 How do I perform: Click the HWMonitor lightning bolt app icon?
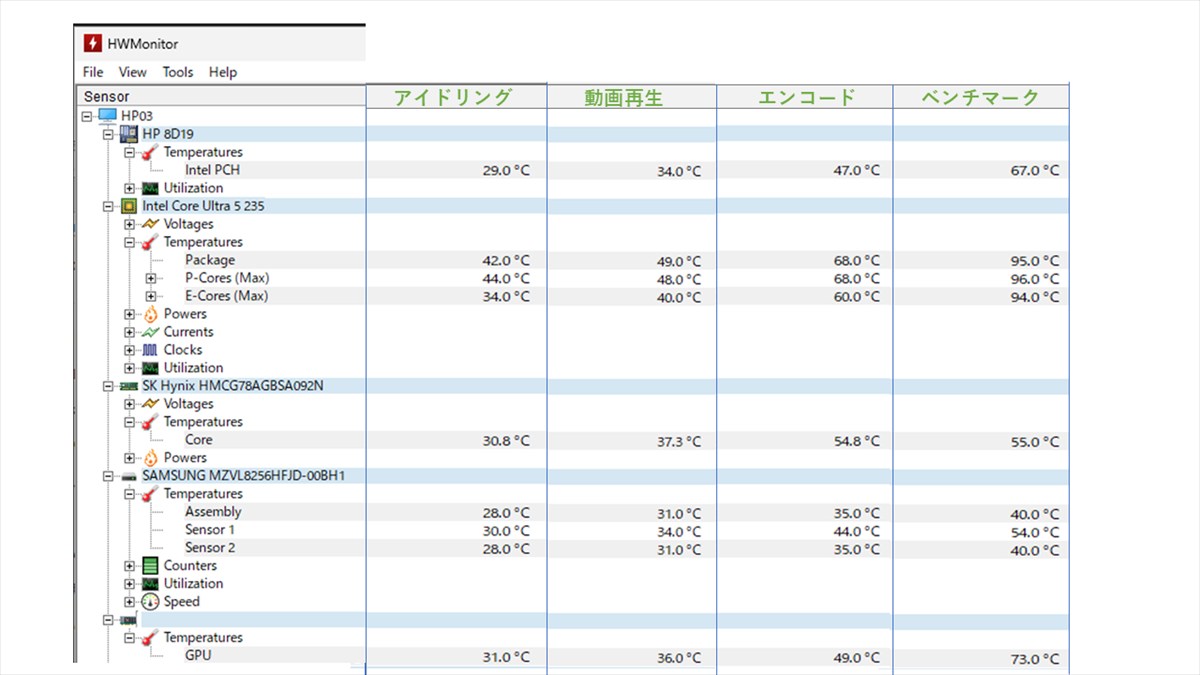93,44
